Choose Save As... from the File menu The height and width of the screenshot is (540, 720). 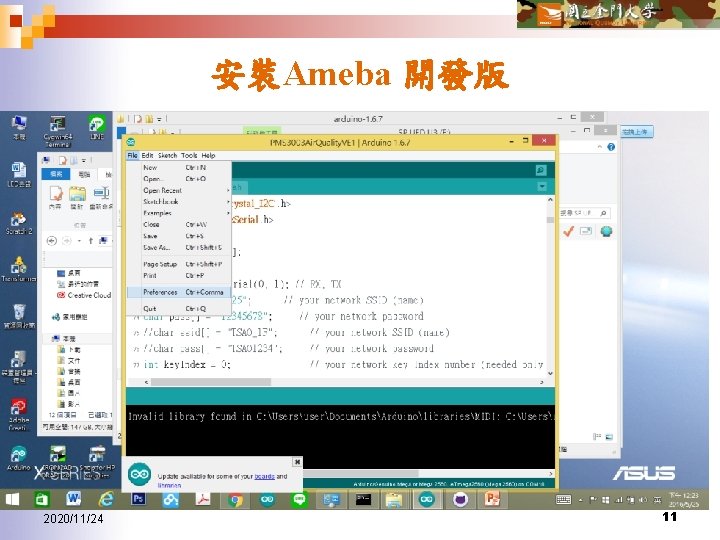pyautogui.click(x=179, y=248)
